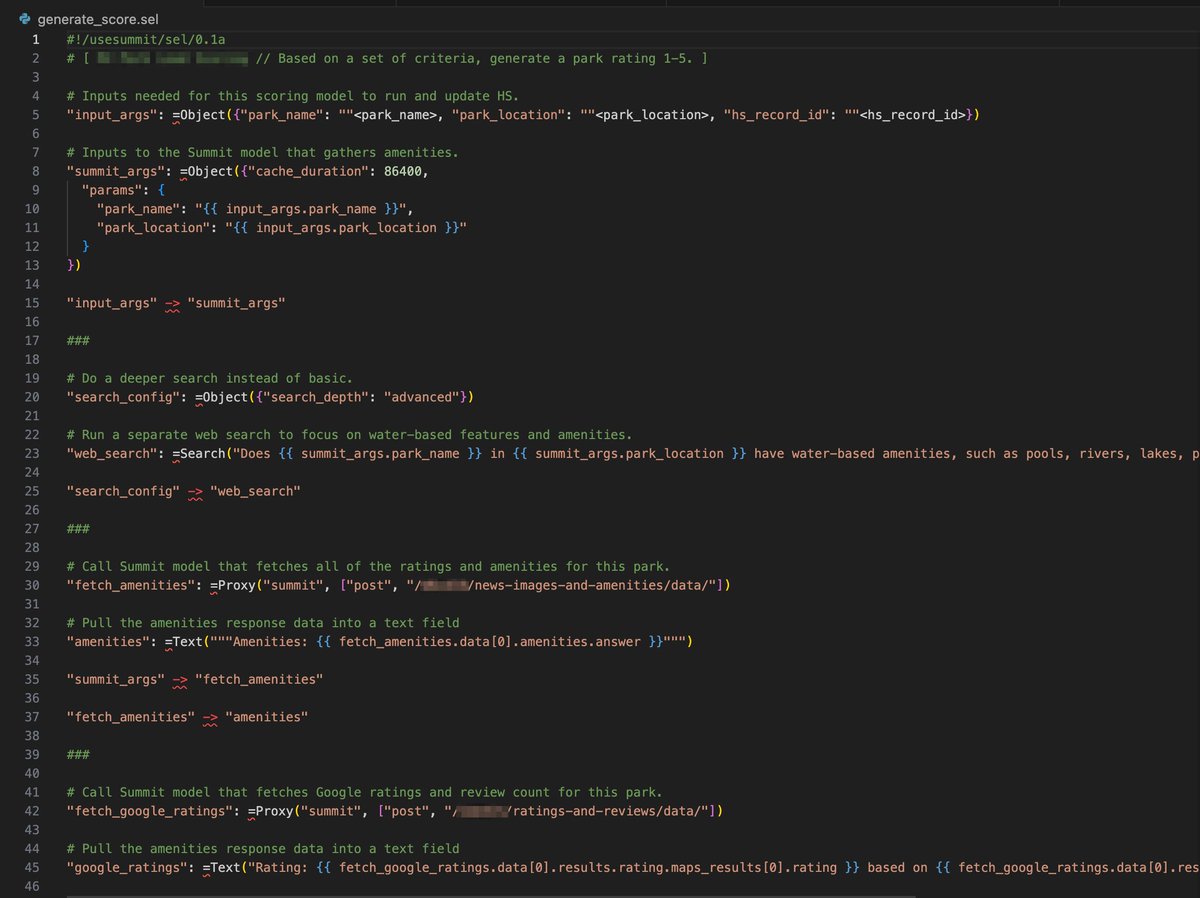
Task: Click line number 1 in the gutter
Action: tap(35, 40)
